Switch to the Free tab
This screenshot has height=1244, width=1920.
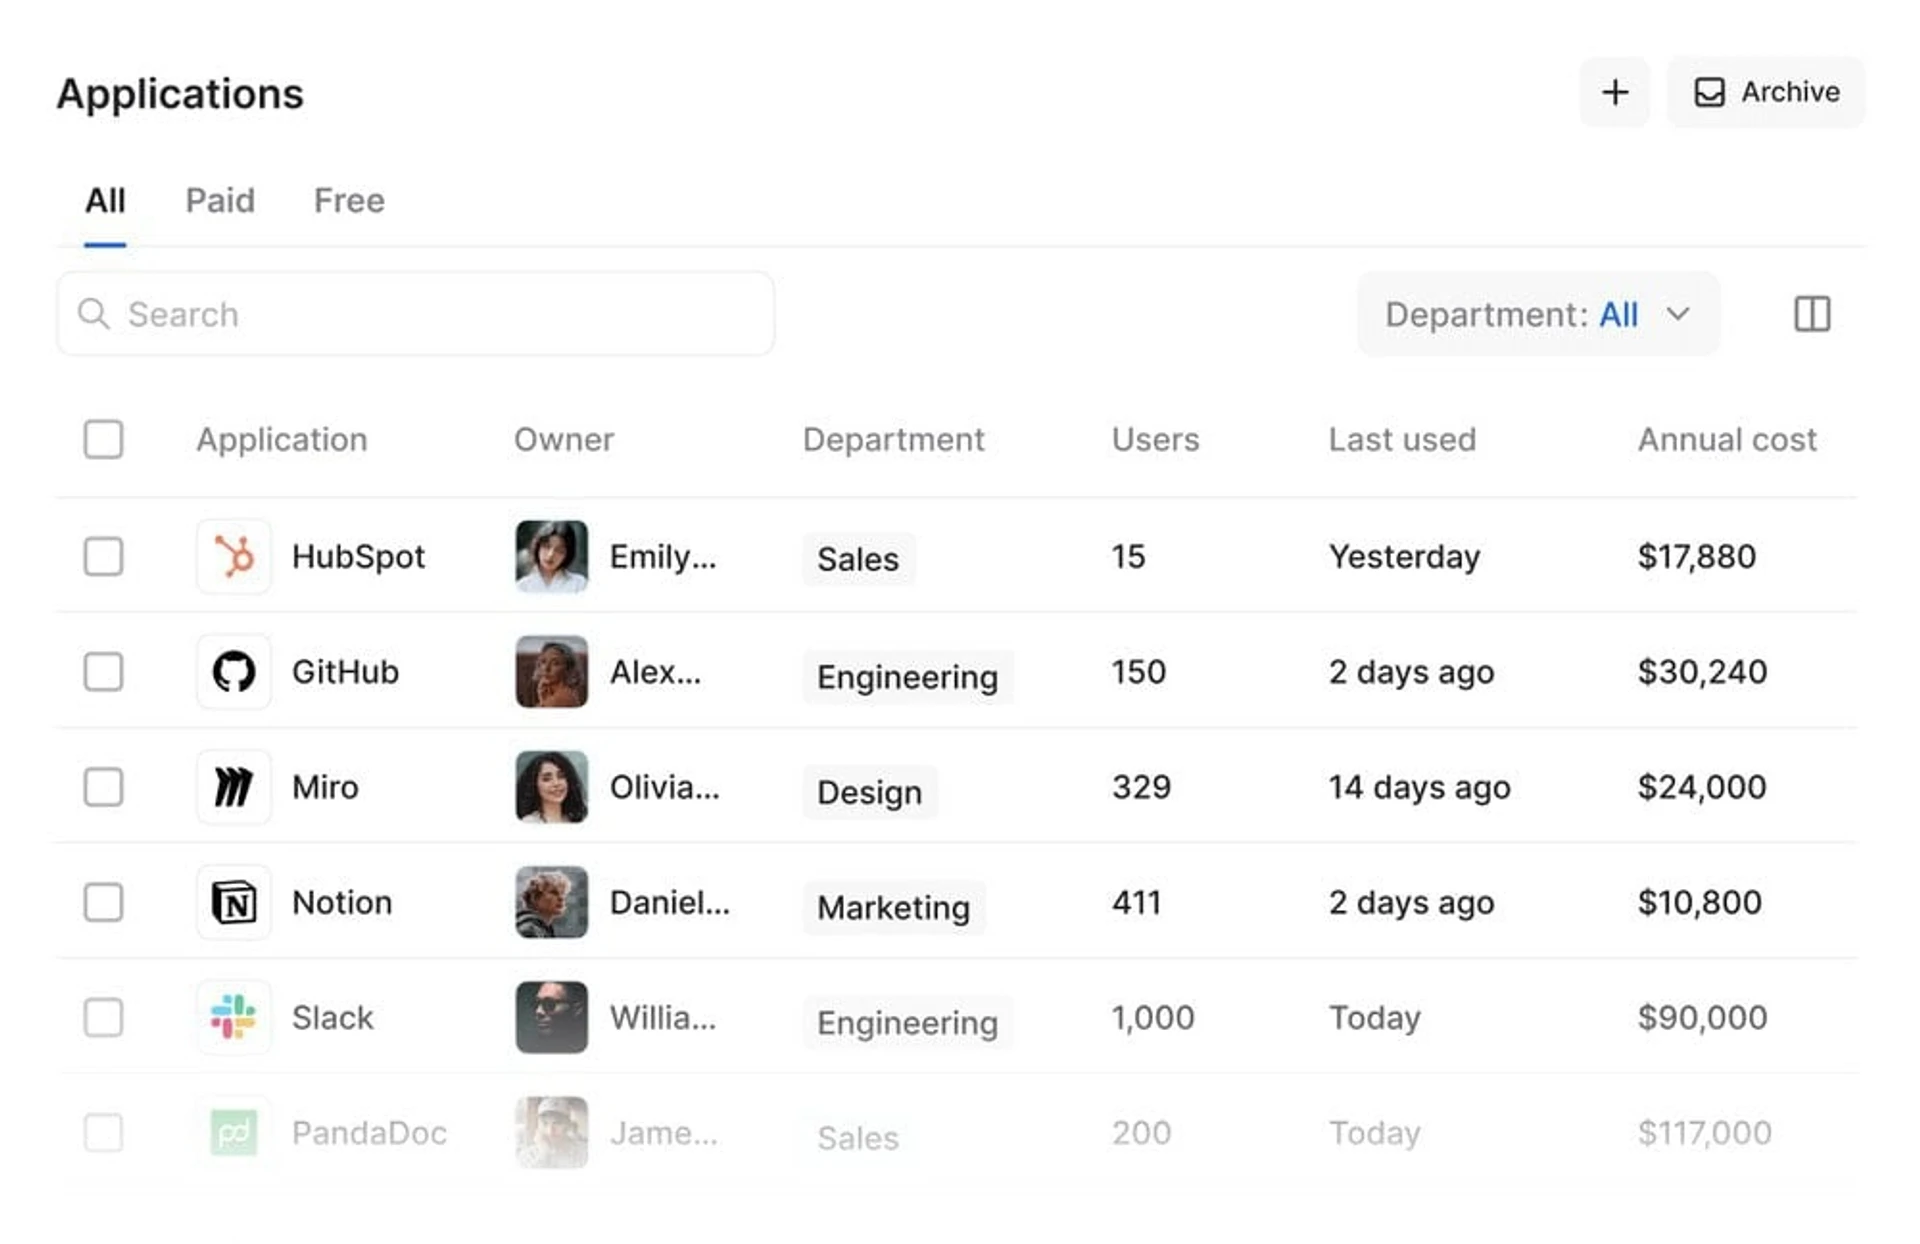pyautogui.click(x=349, y=201)
